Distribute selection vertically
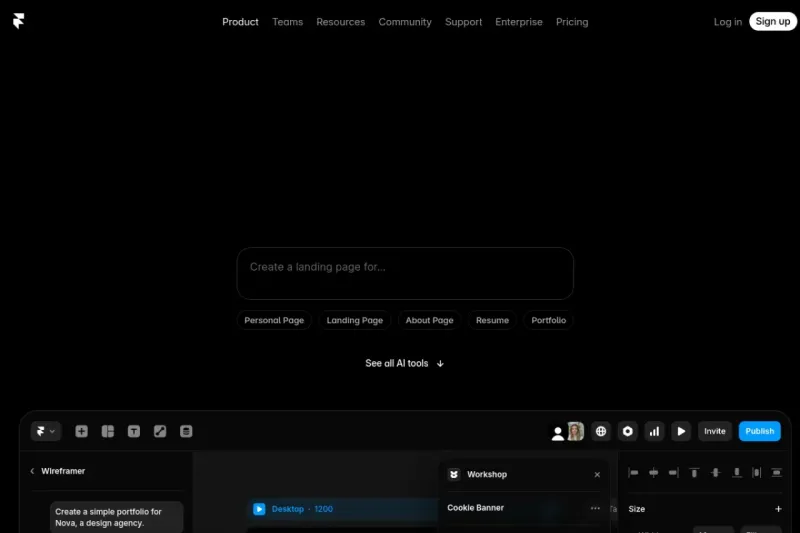The image size is (800, 533). [x=777, y=473]
